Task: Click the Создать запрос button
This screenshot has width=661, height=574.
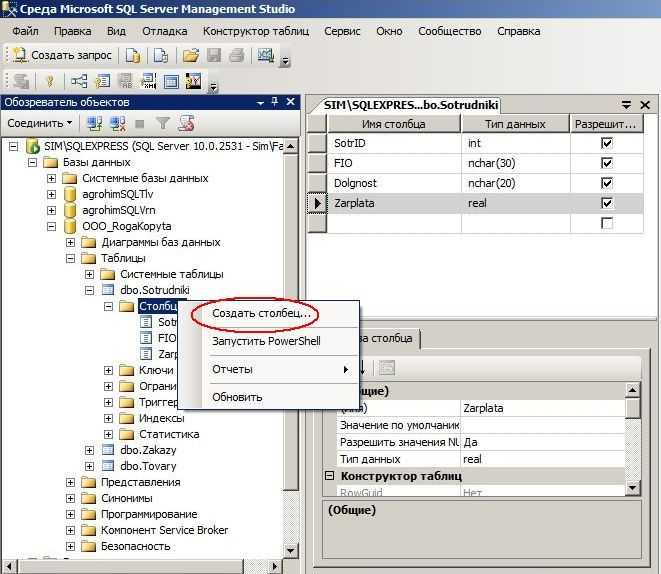Action: point(62,56)
